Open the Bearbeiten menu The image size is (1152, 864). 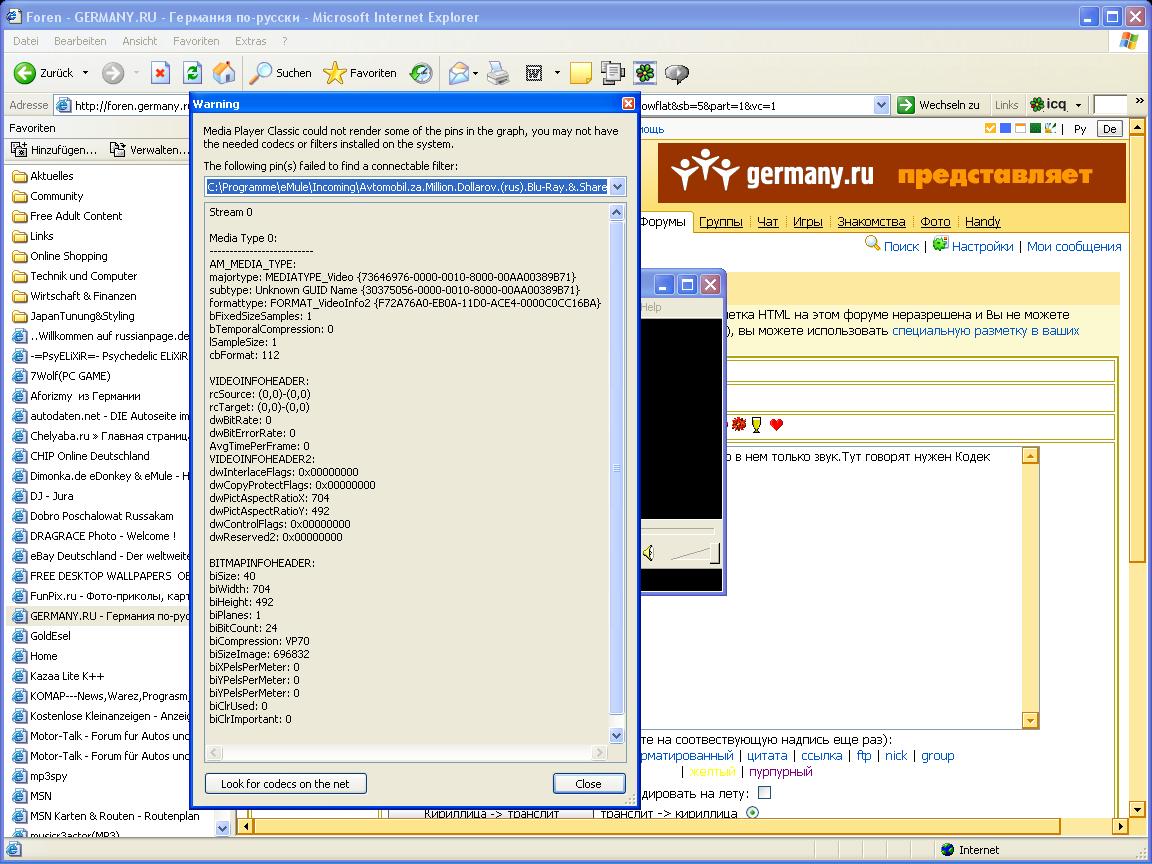pyautogui.click(x=80, y=41)
